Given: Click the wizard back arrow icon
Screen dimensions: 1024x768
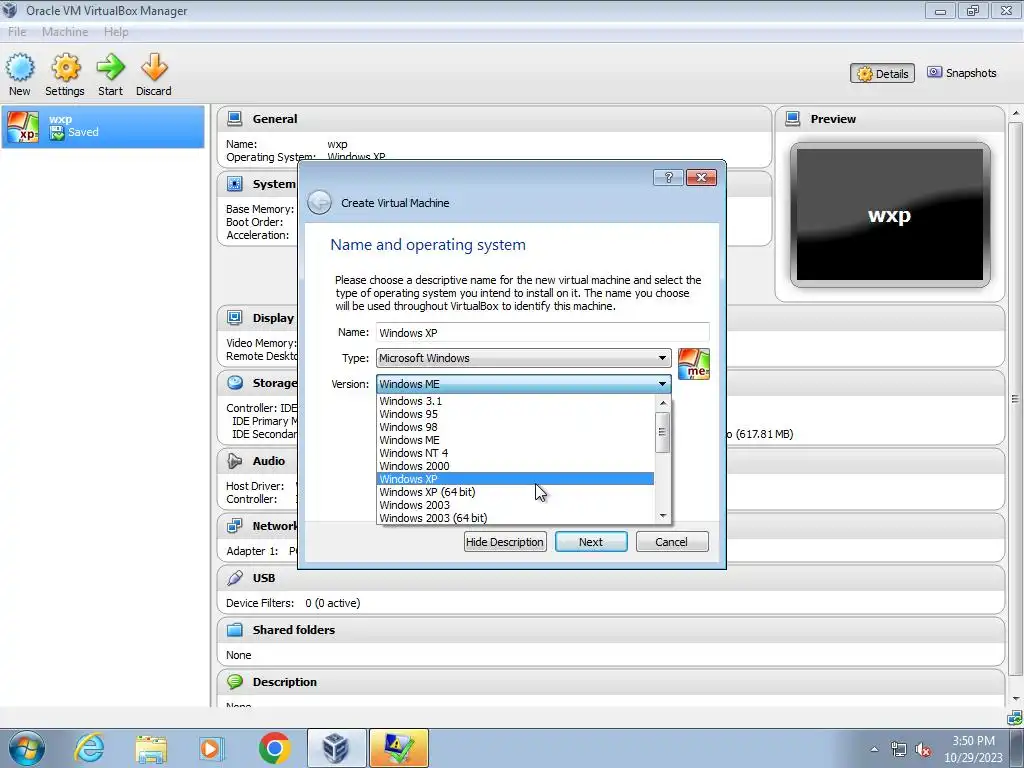Looking at the screenshot, I should tap(319, 202).
